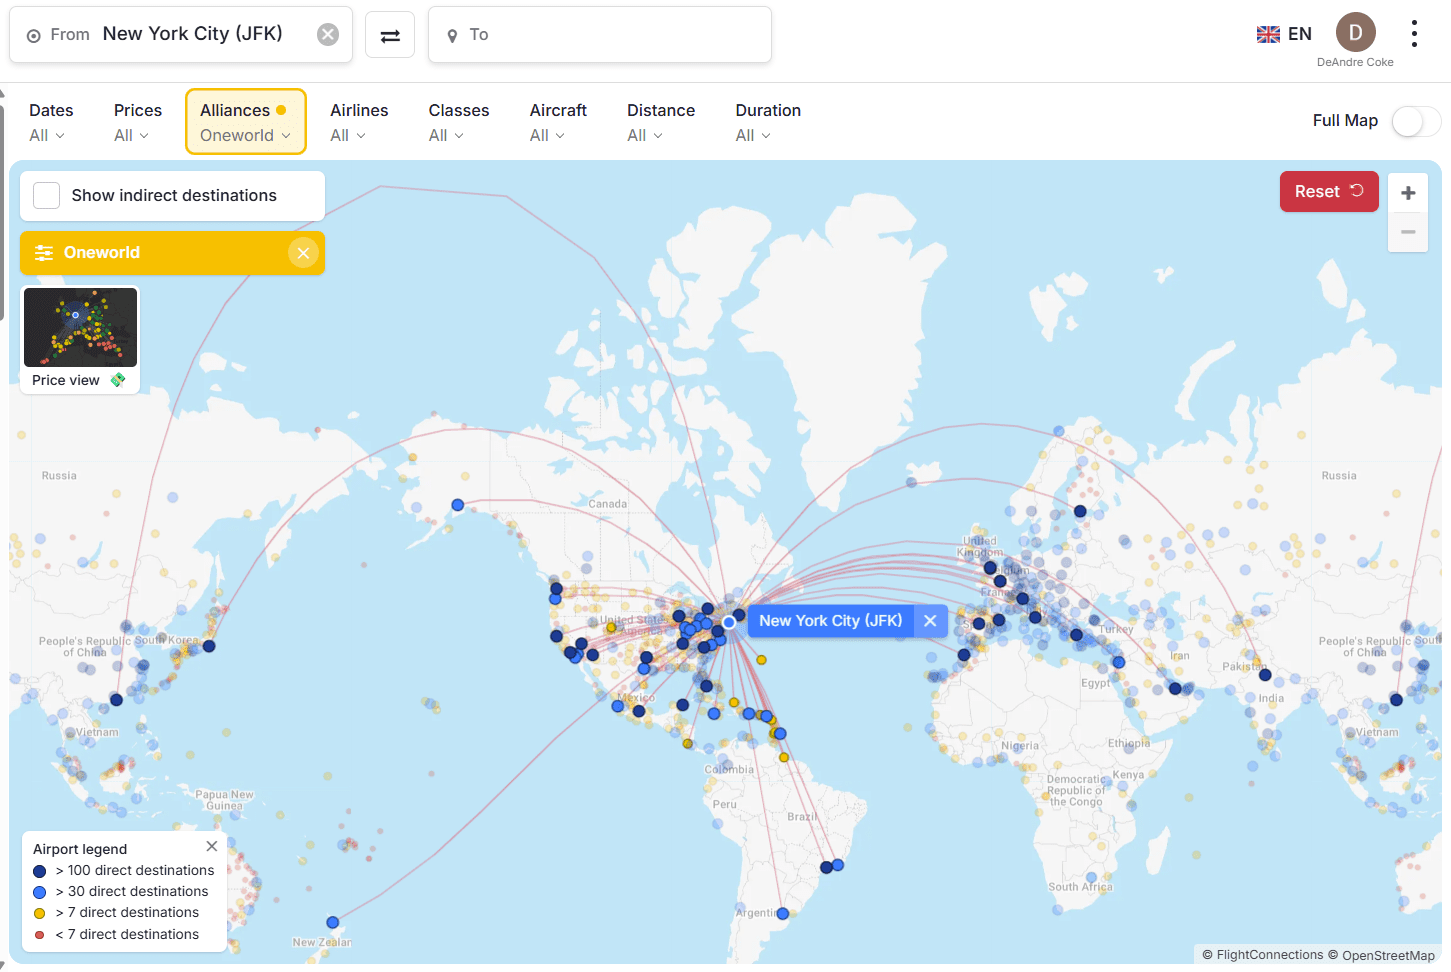Viewport: 1451px width, 972px height.
Task: Click the swap From/To arrows icon
Action: (389, 34)
